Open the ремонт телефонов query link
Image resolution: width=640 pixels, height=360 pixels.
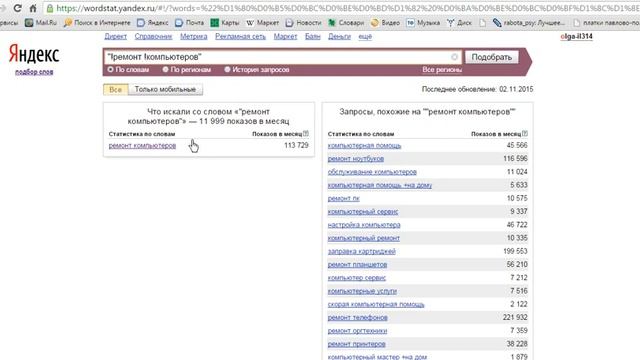[358, 317]
